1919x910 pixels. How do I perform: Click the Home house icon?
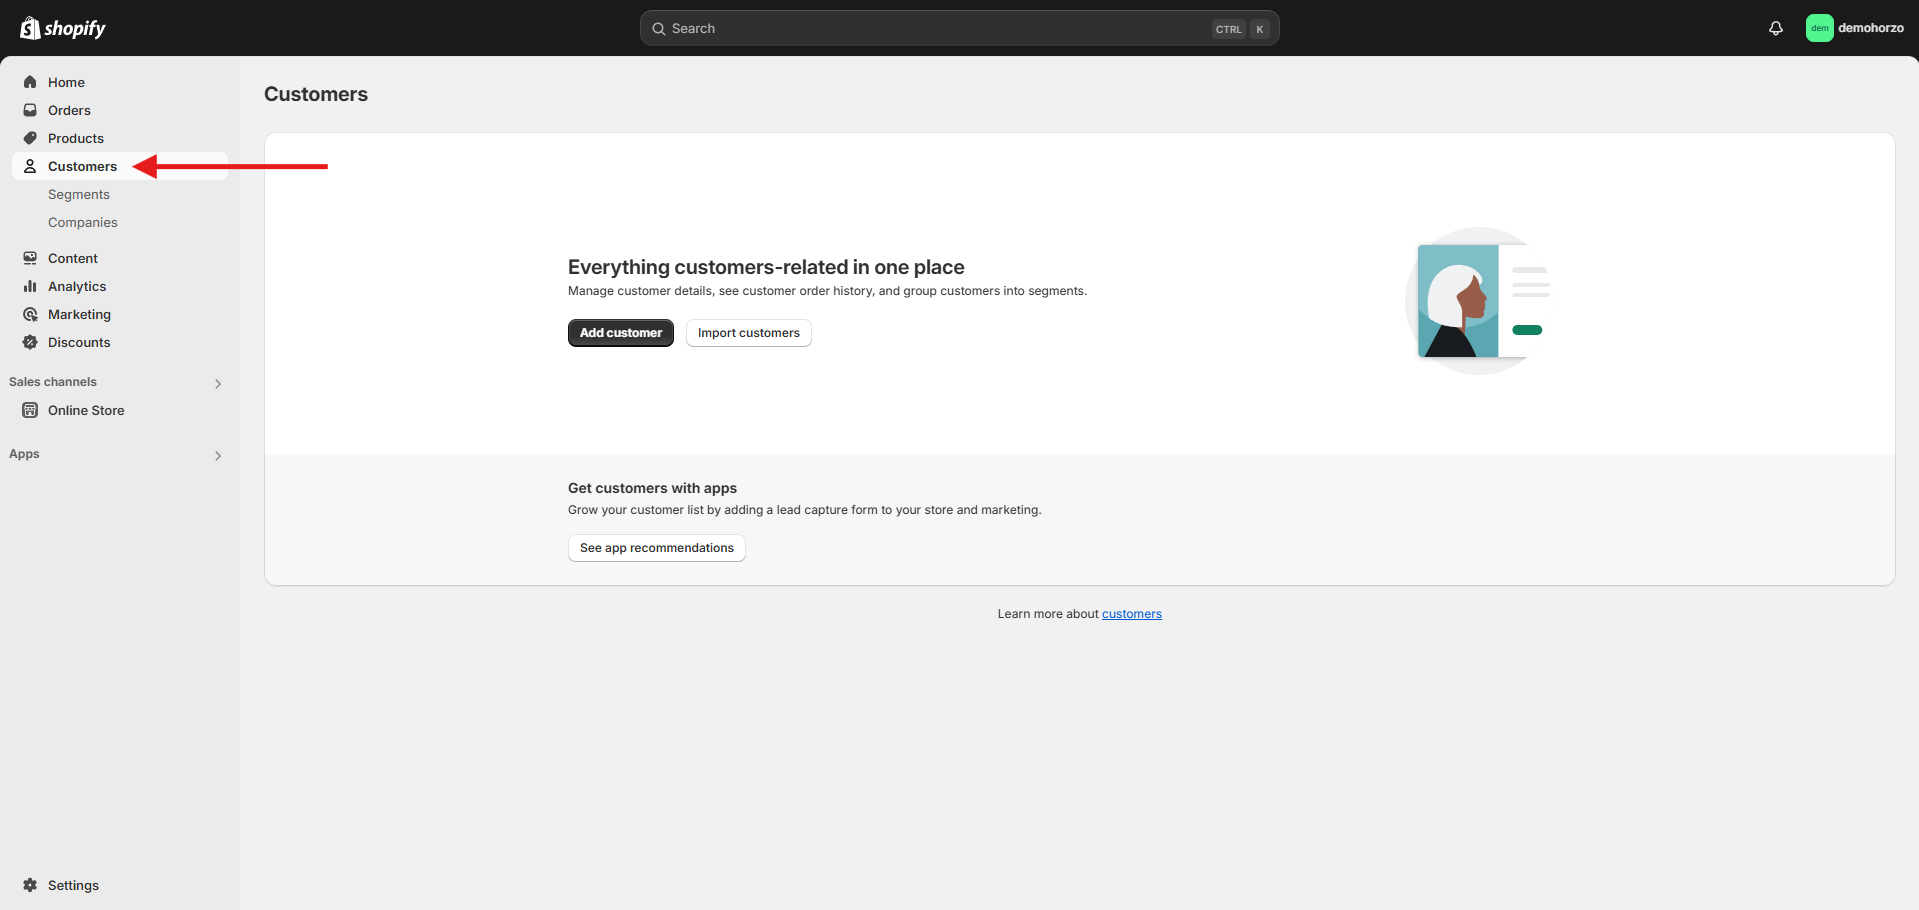click(x=30, y=82)
